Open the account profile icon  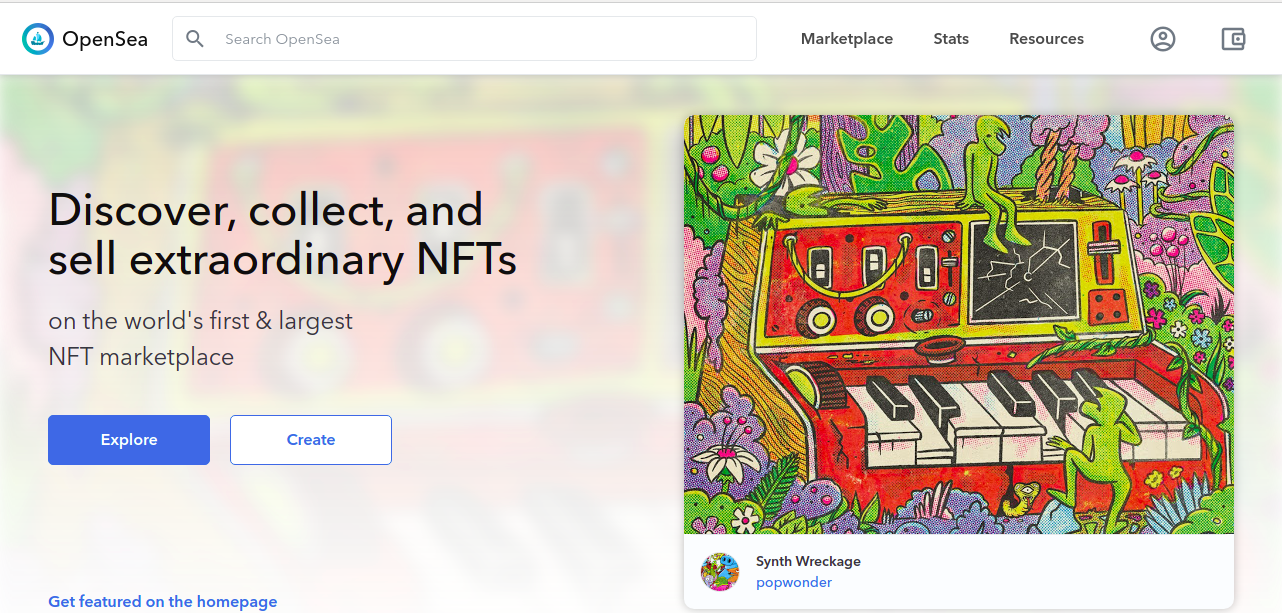1162,39
